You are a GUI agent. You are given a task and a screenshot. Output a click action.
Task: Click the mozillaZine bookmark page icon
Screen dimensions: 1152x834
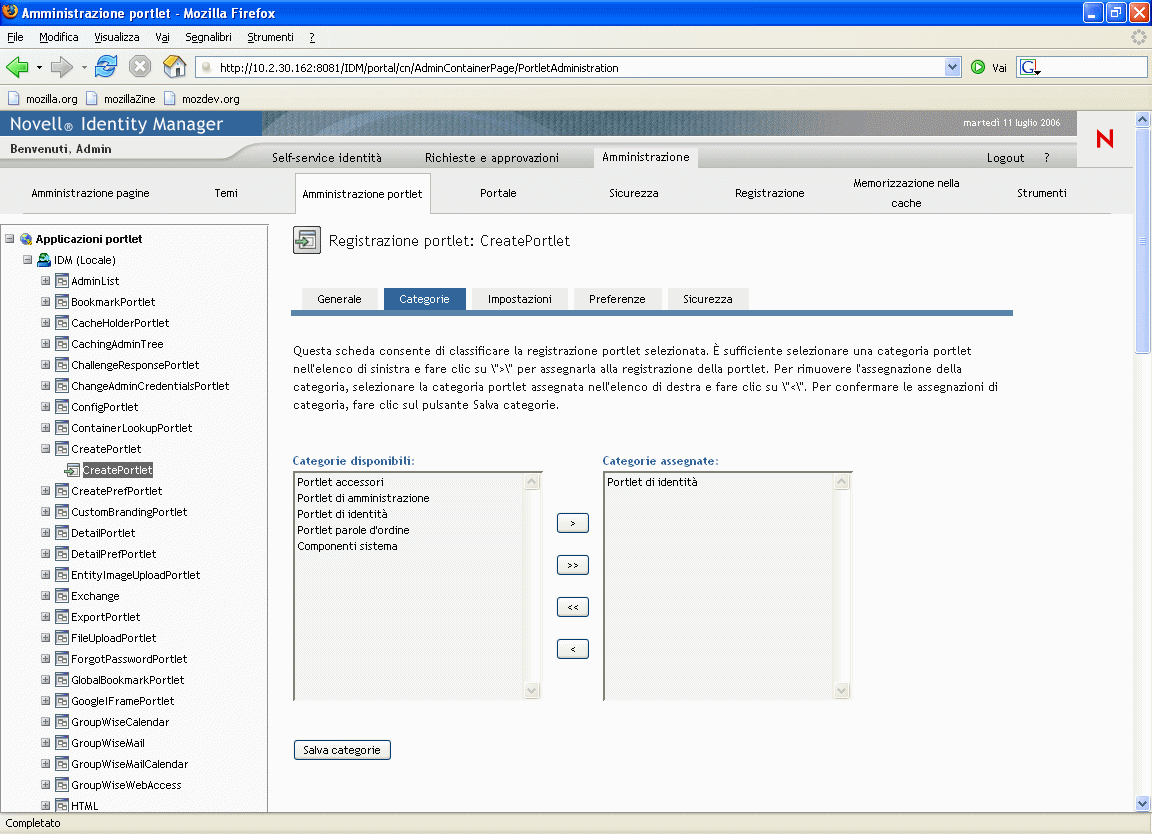[x=92, y=98]
